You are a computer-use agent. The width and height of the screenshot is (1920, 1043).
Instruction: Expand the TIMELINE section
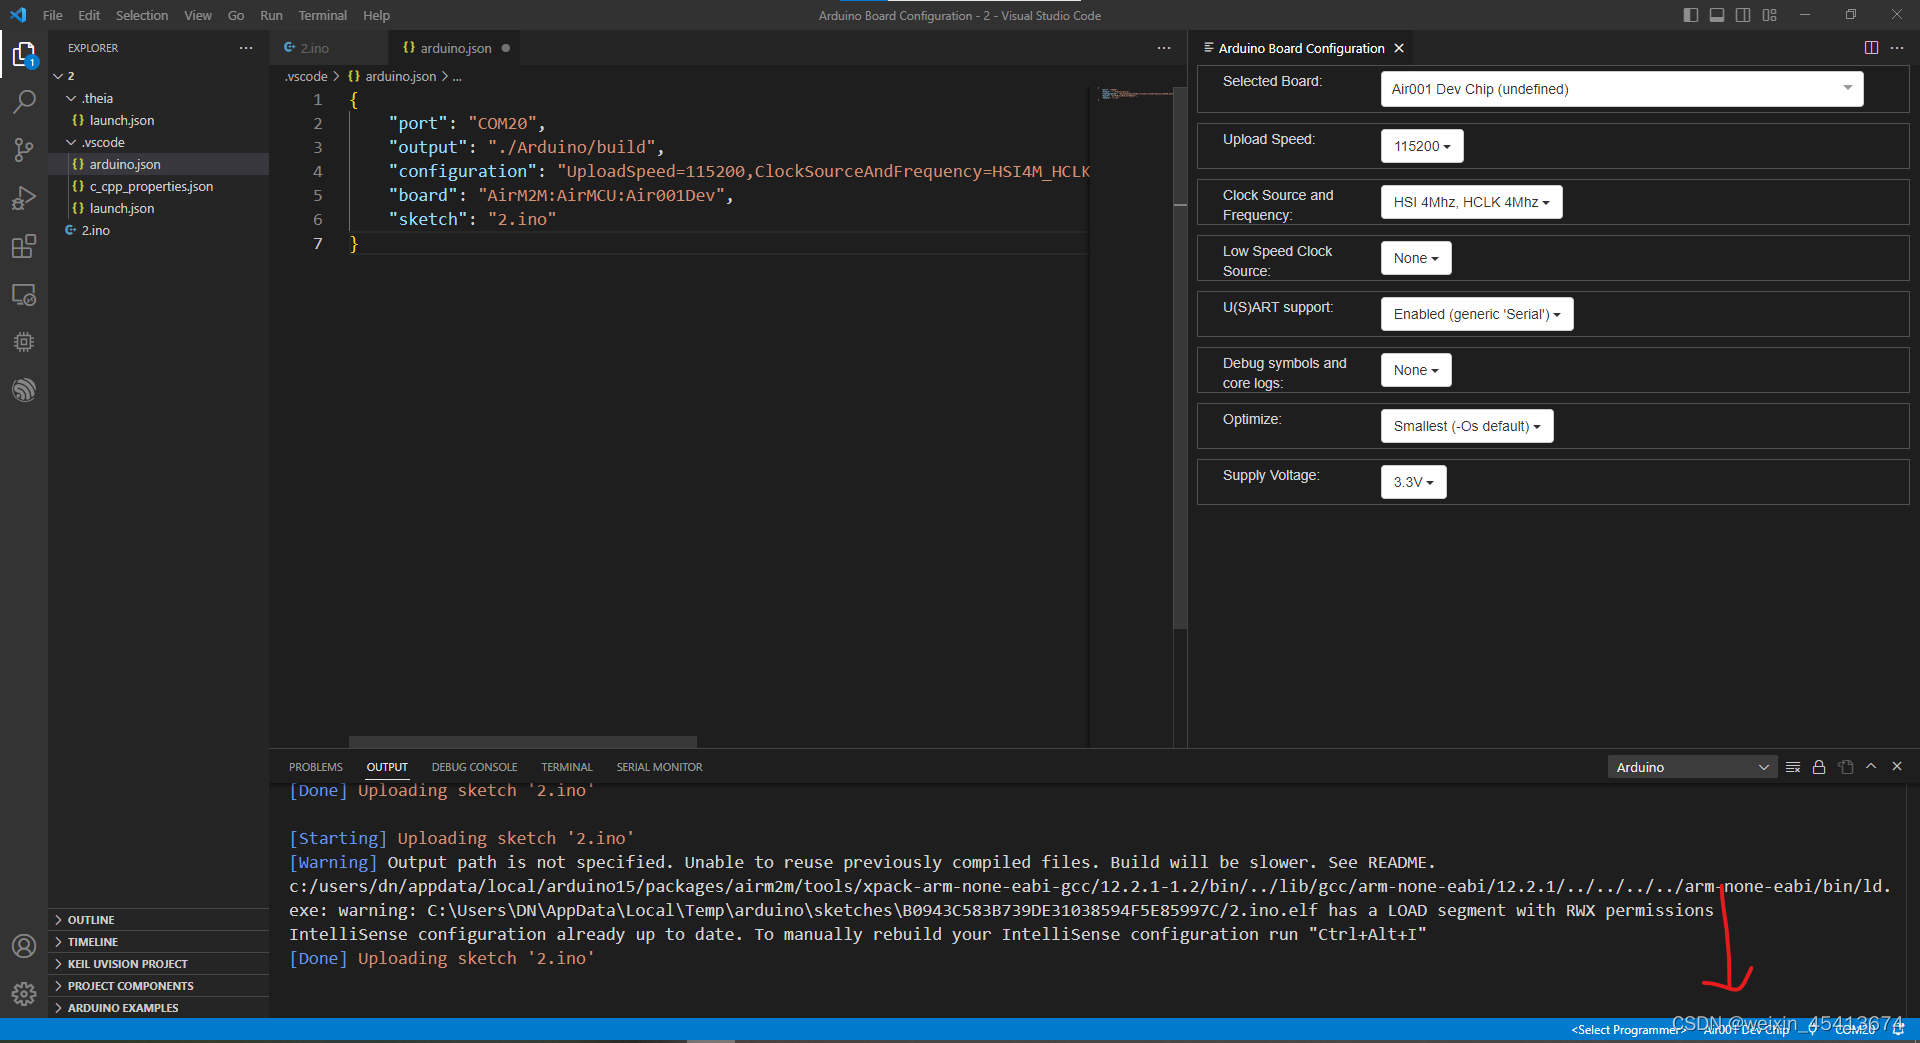pos(158,942)
